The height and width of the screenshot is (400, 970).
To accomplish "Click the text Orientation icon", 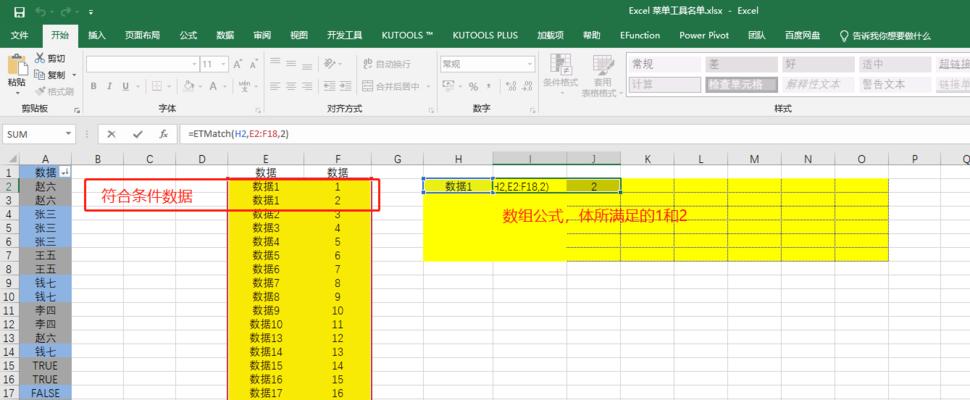I will (x=329, y=64).
